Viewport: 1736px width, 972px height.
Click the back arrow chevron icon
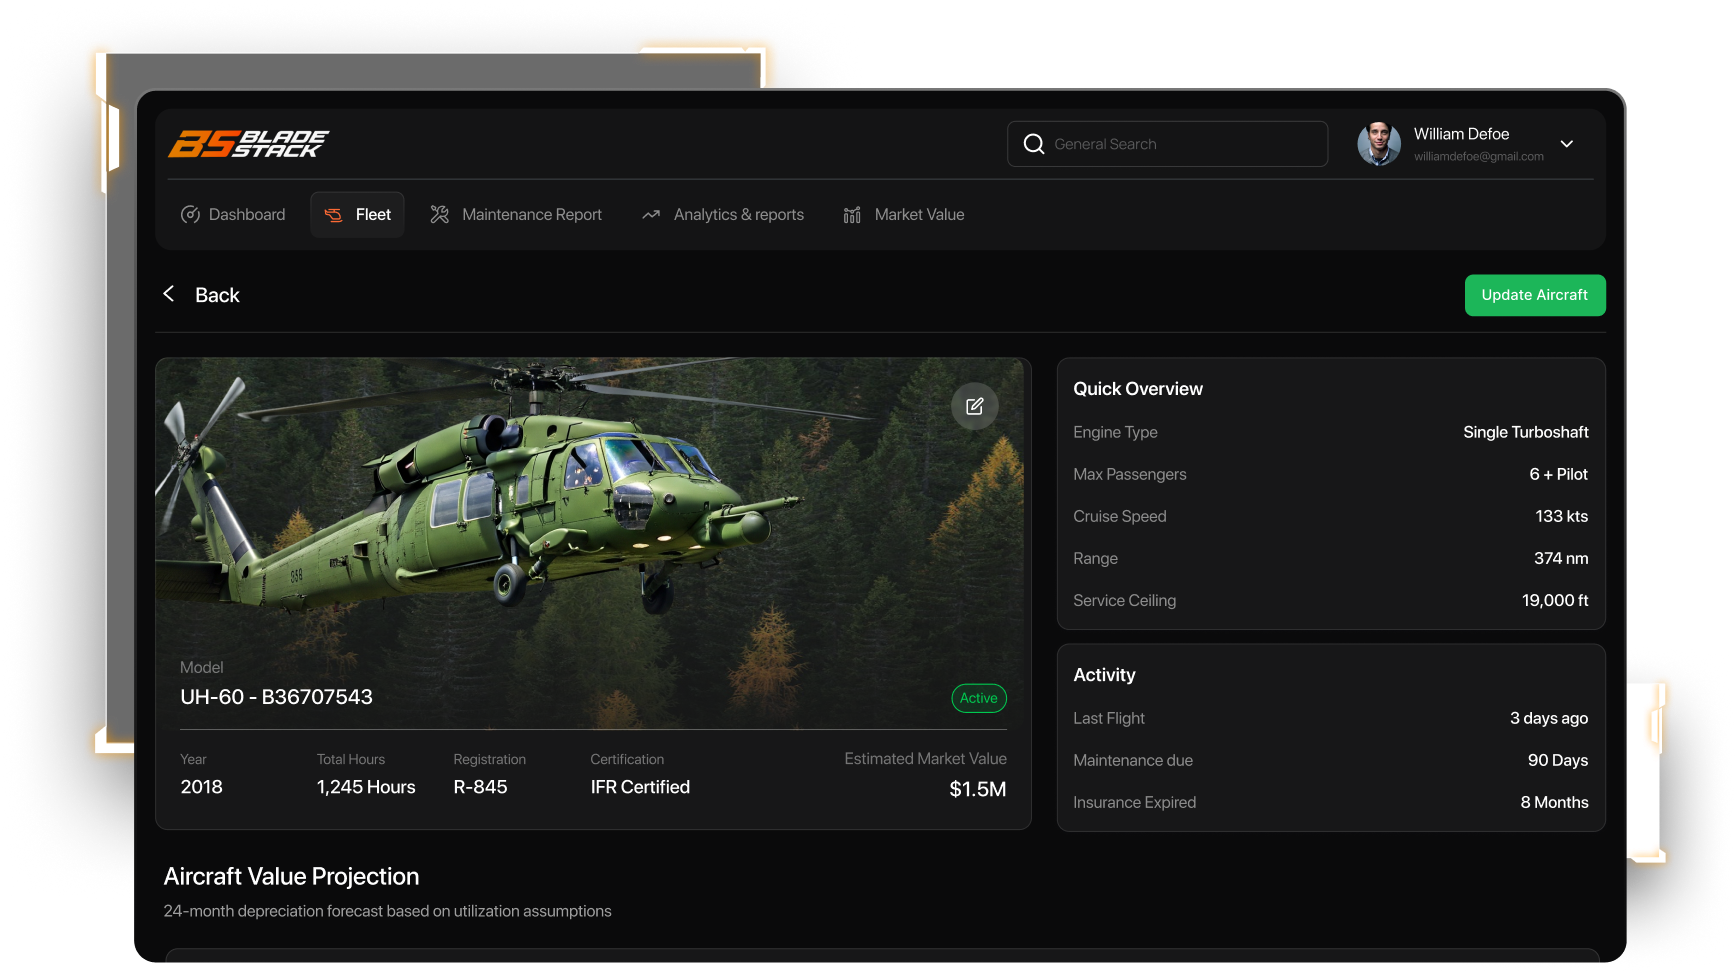coord(169,294)
